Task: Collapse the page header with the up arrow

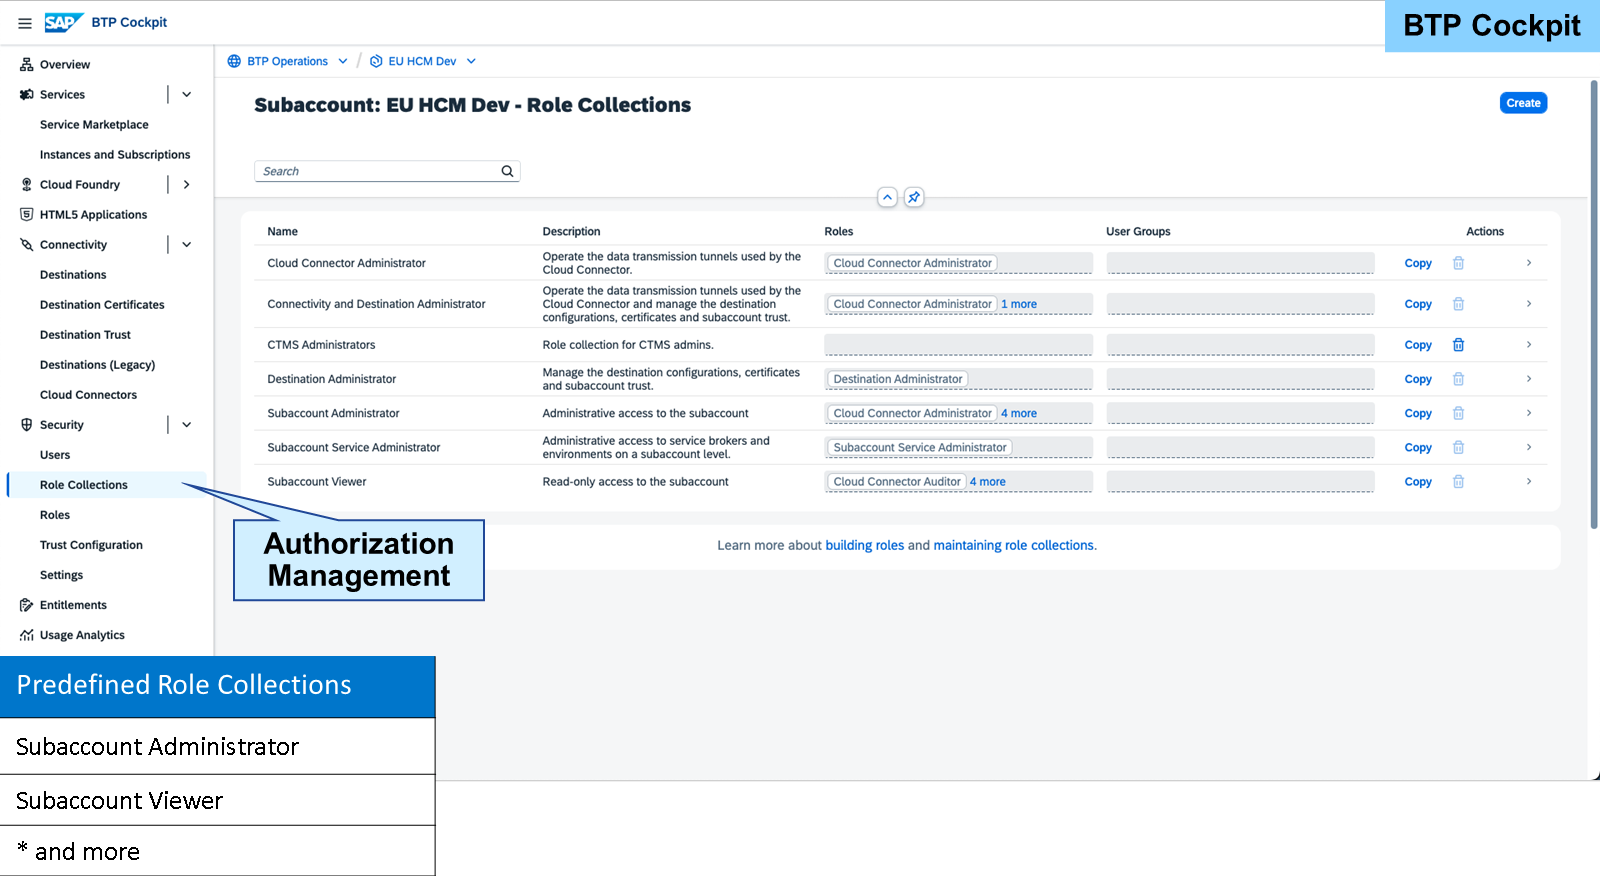Action: pos(887,197)
